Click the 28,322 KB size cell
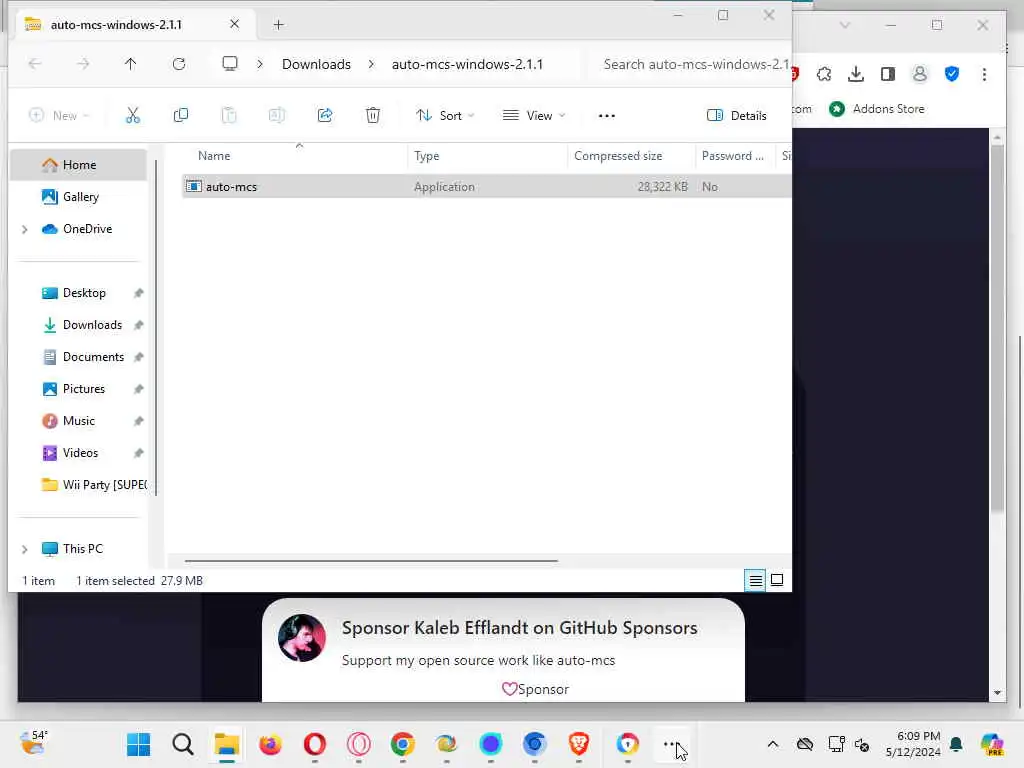Viewport: 1024px width, 768px height. 662,187
